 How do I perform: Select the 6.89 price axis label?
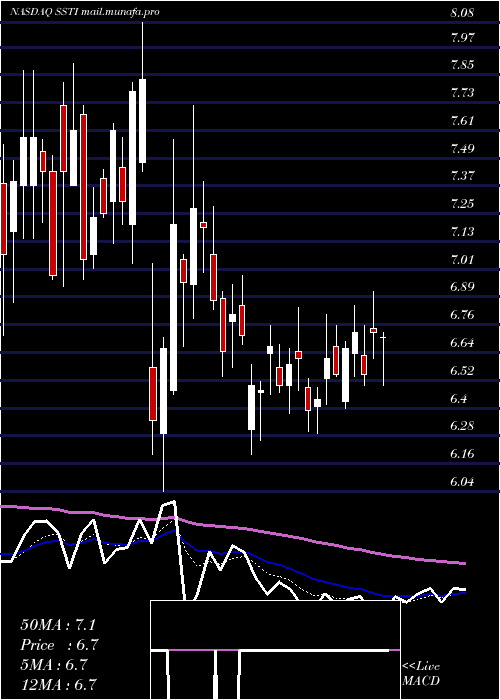pyautogui.click(x=462, y=287)
